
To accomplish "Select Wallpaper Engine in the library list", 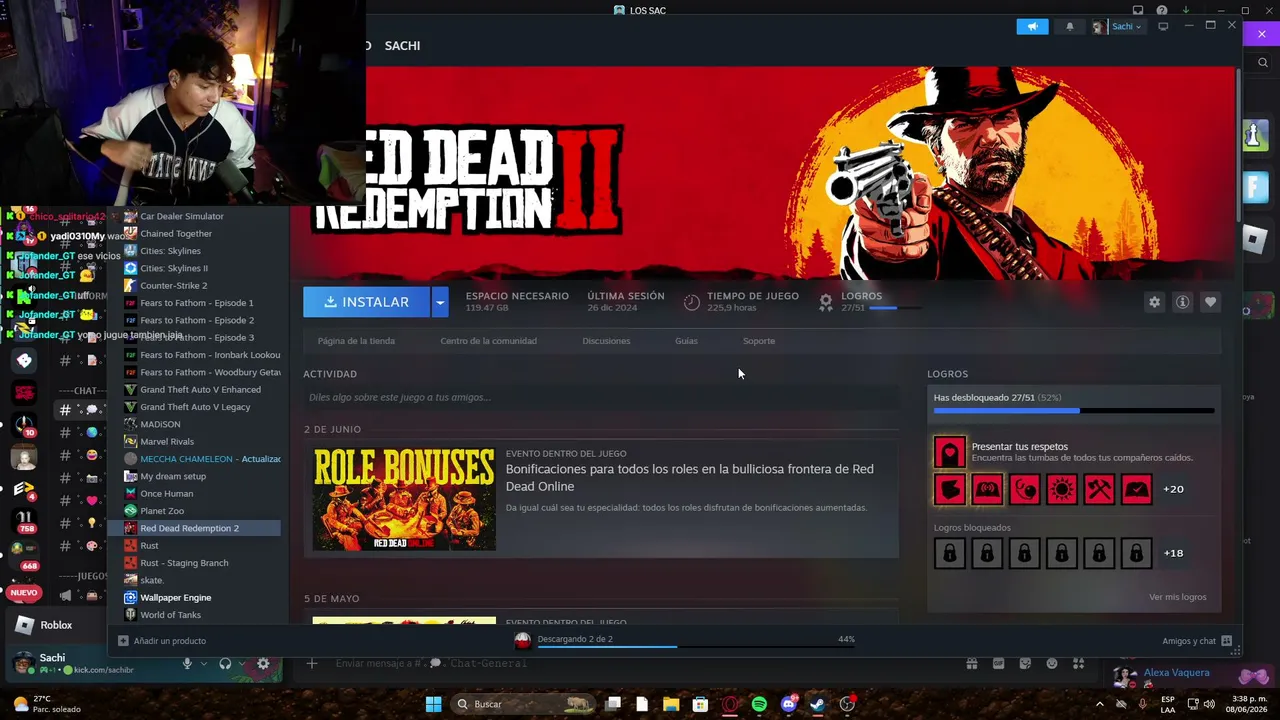I will tap(176, 598).
